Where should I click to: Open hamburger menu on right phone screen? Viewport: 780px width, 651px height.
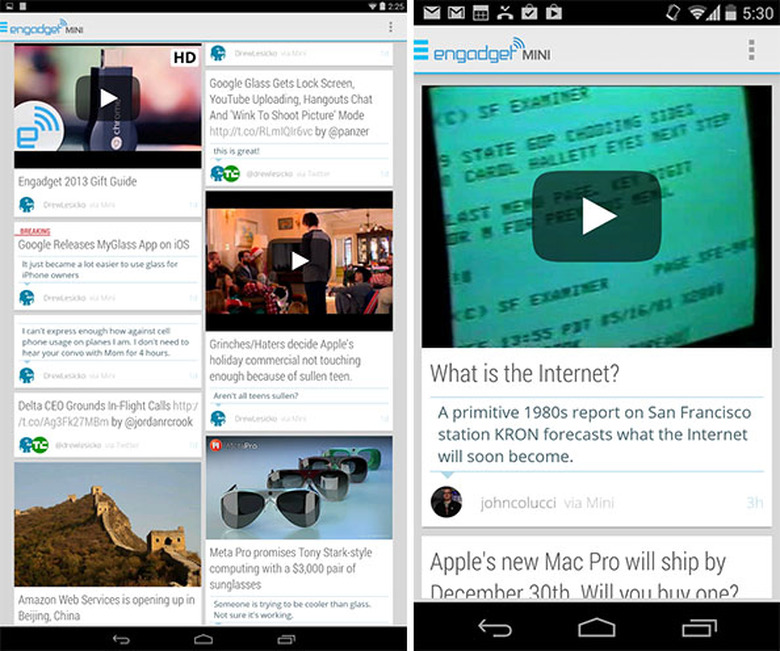pos(421,50)
